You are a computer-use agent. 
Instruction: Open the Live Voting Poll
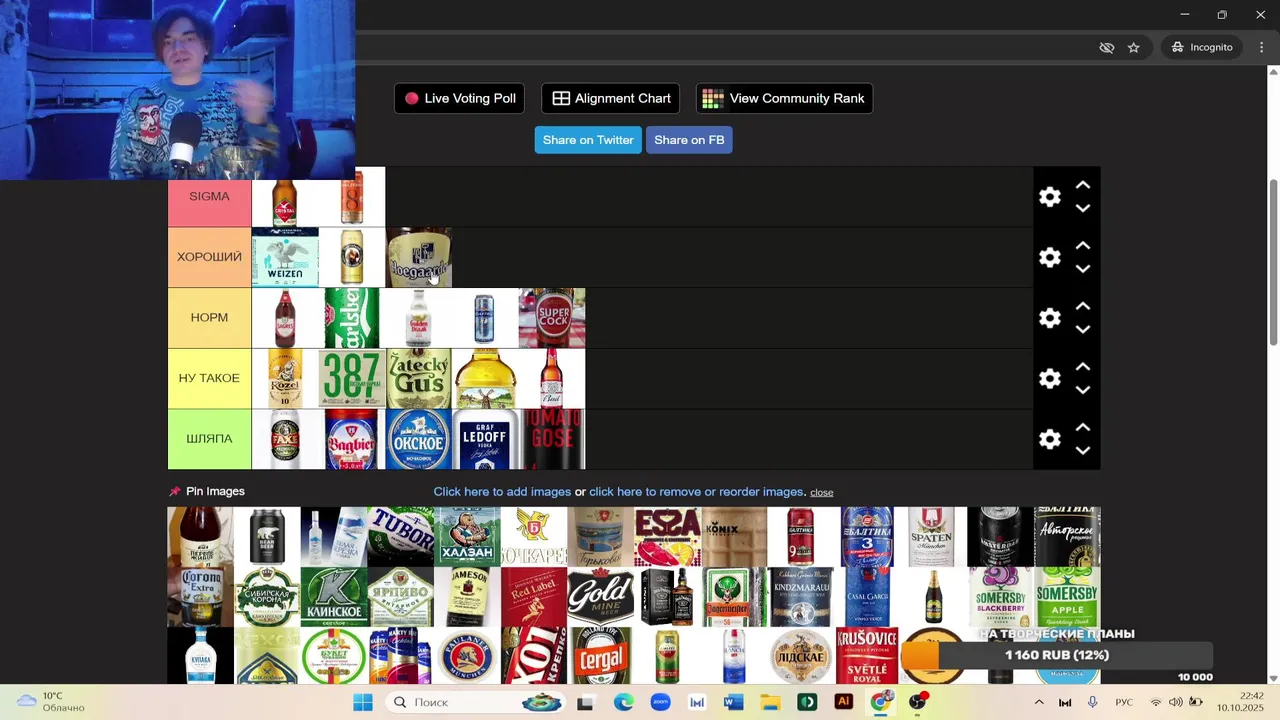click(460, 98)
